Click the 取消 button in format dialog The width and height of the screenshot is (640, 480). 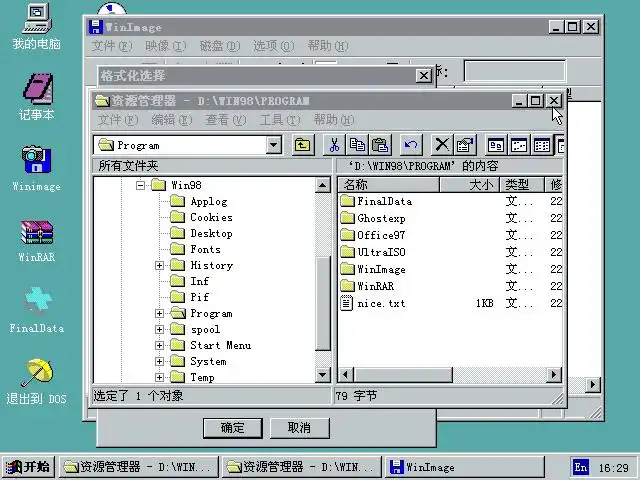(x=300, y=428)
